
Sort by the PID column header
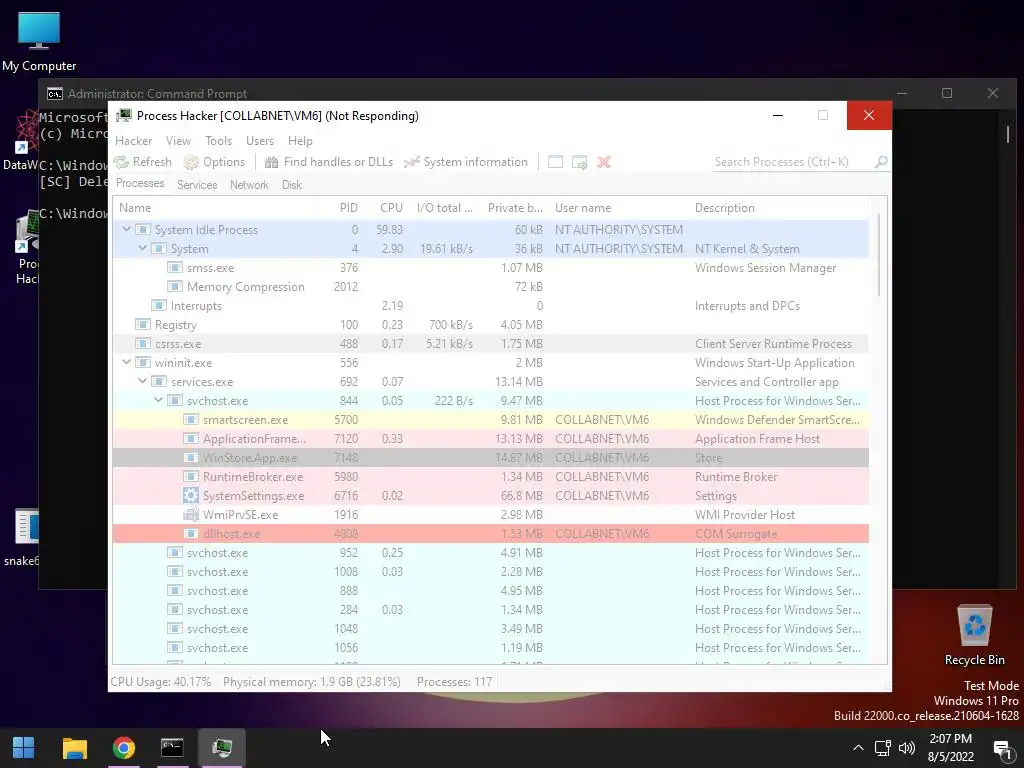click(338, 208)
